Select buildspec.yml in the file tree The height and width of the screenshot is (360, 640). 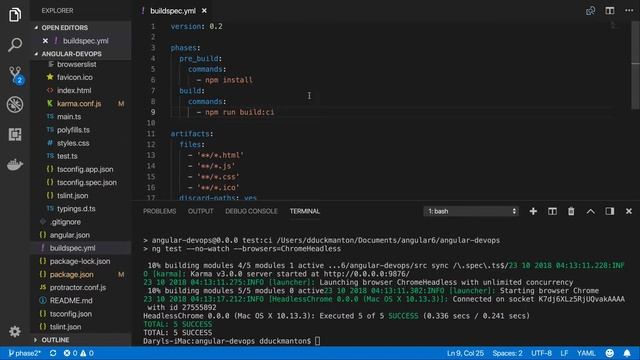pos(72,248)
